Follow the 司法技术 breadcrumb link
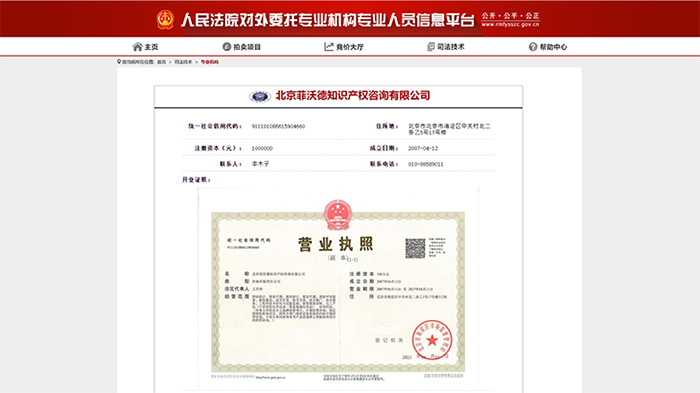 click(x=183, y=62)
